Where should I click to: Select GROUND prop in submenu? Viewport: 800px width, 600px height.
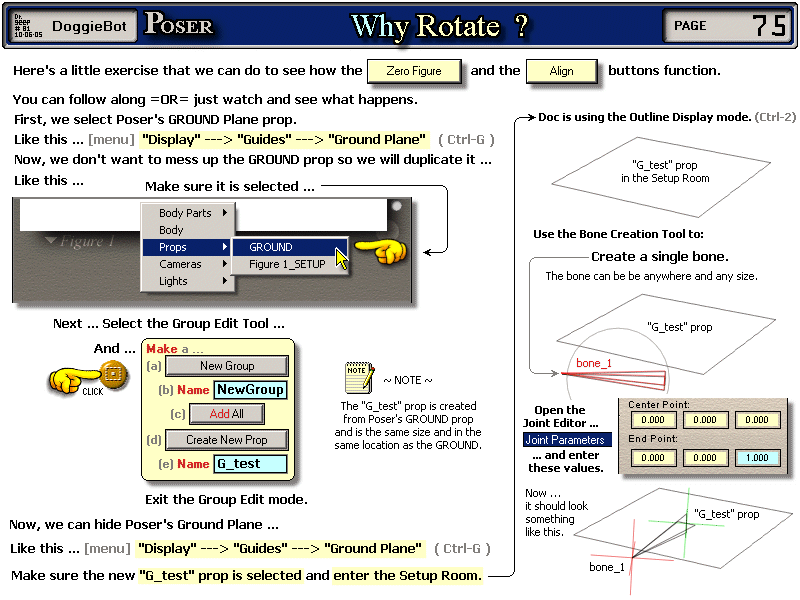[289, 247]
